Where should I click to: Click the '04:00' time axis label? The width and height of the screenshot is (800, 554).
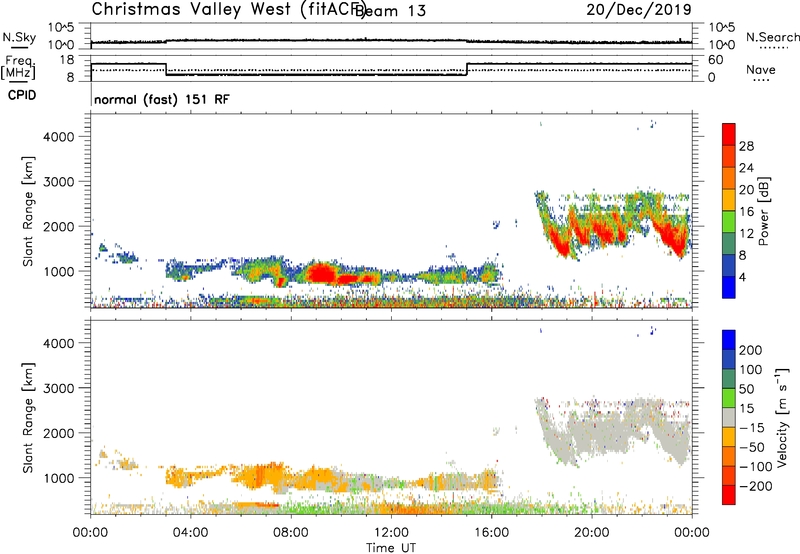(190, 533)
